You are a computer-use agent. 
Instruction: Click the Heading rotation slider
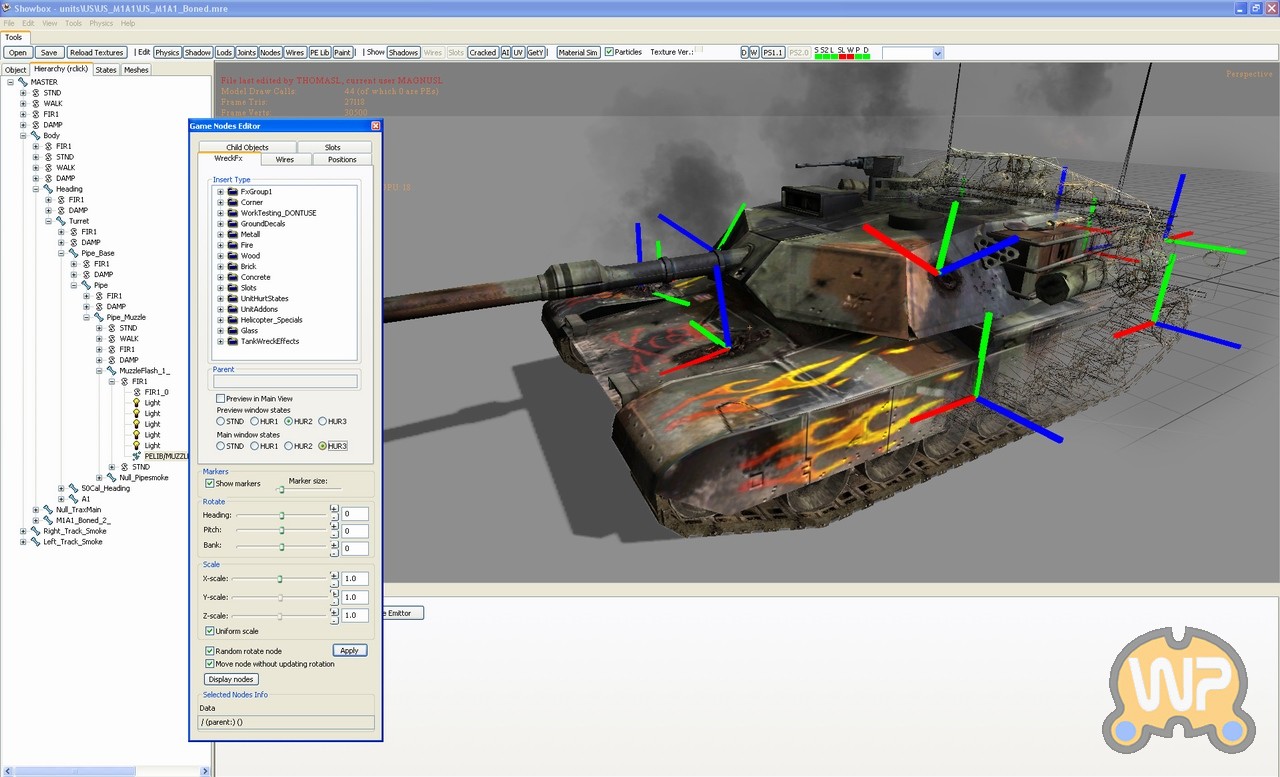[282, 515]
